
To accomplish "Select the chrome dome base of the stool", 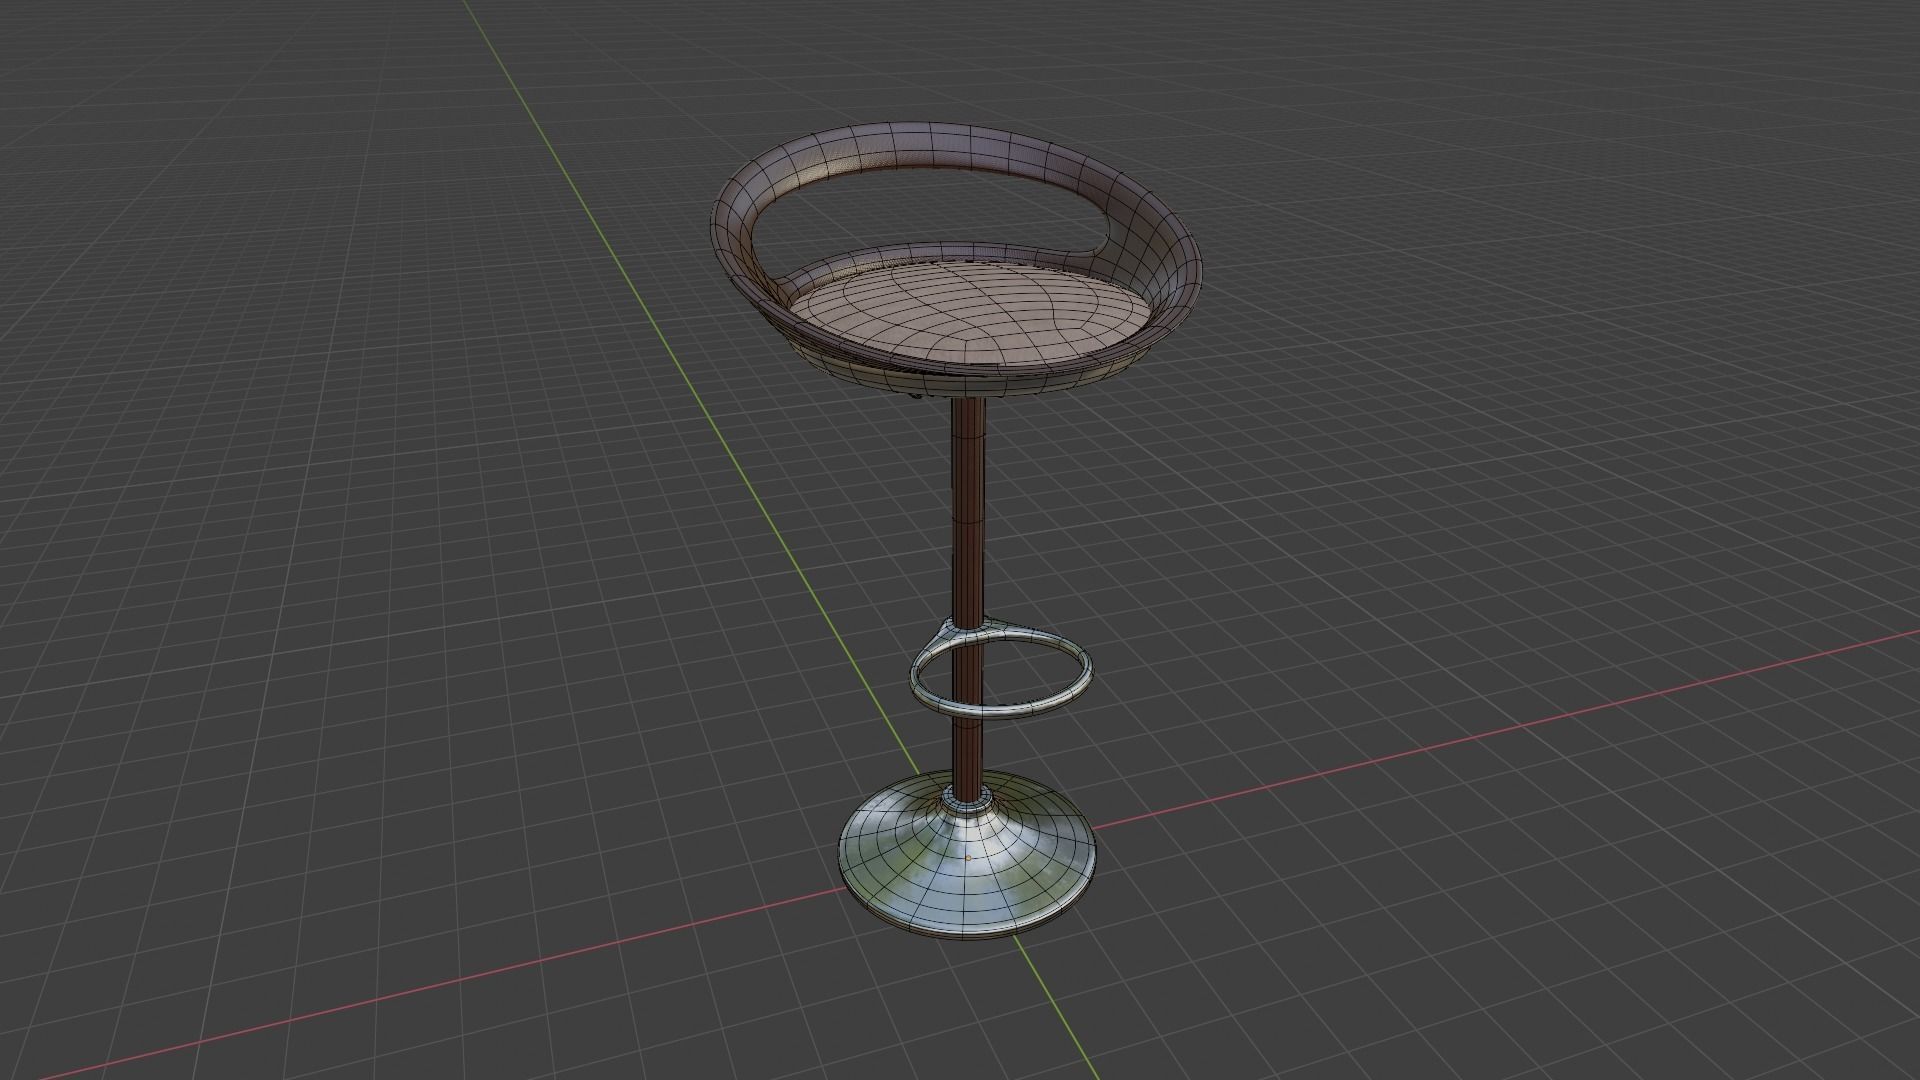I will click(966, 855).
